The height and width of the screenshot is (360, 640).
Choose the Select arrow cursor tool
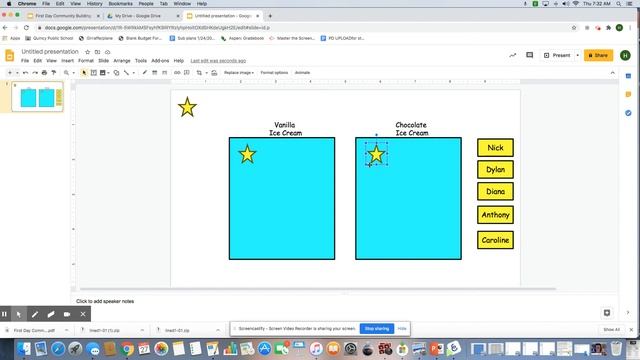[84, 73]
